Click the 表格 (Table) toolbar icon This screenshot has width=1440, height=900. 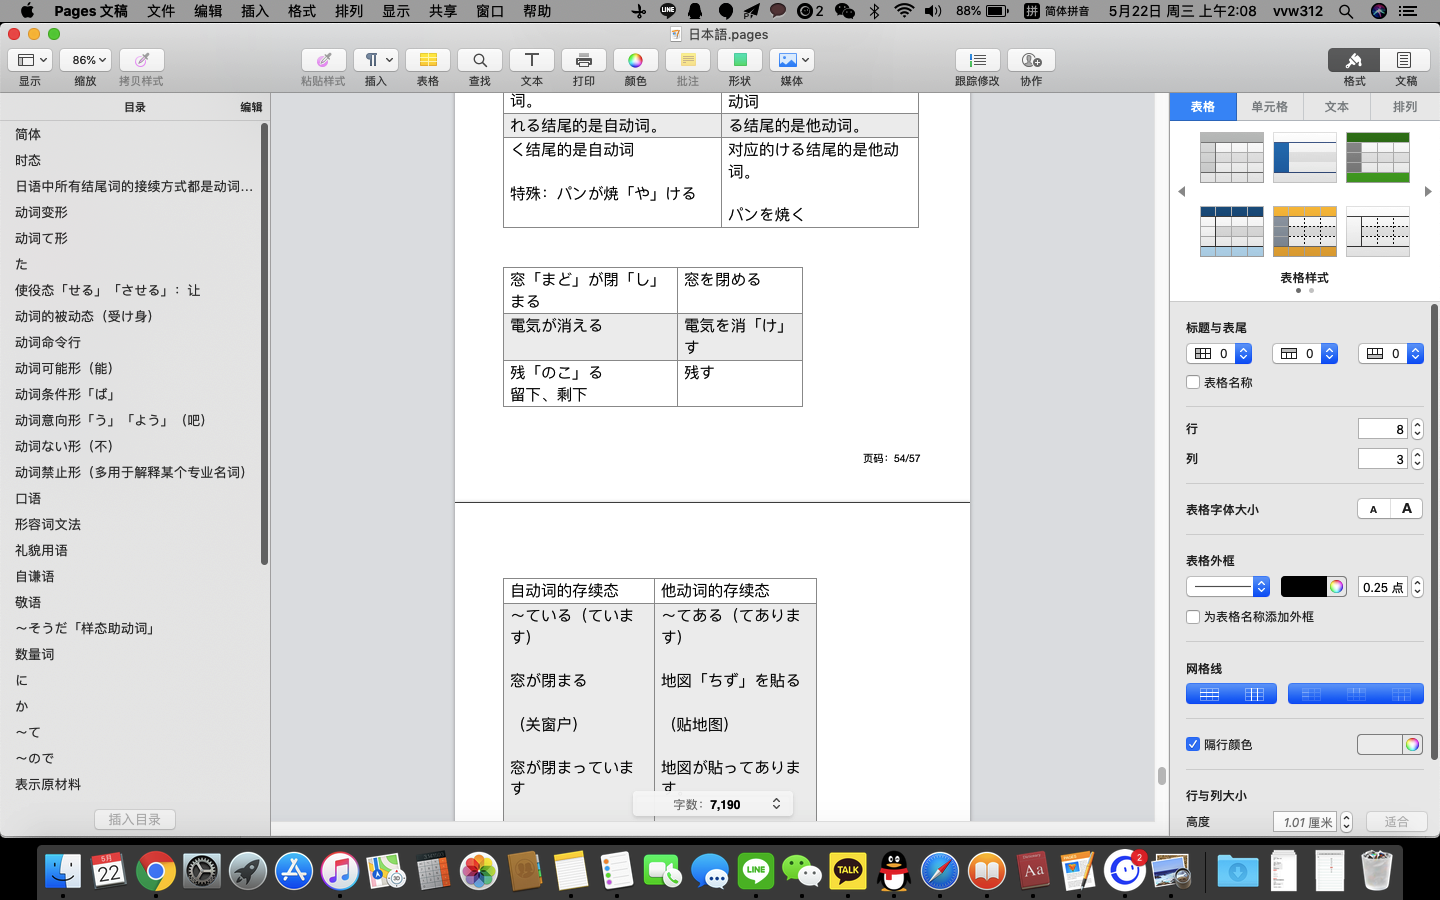[428, 60]
